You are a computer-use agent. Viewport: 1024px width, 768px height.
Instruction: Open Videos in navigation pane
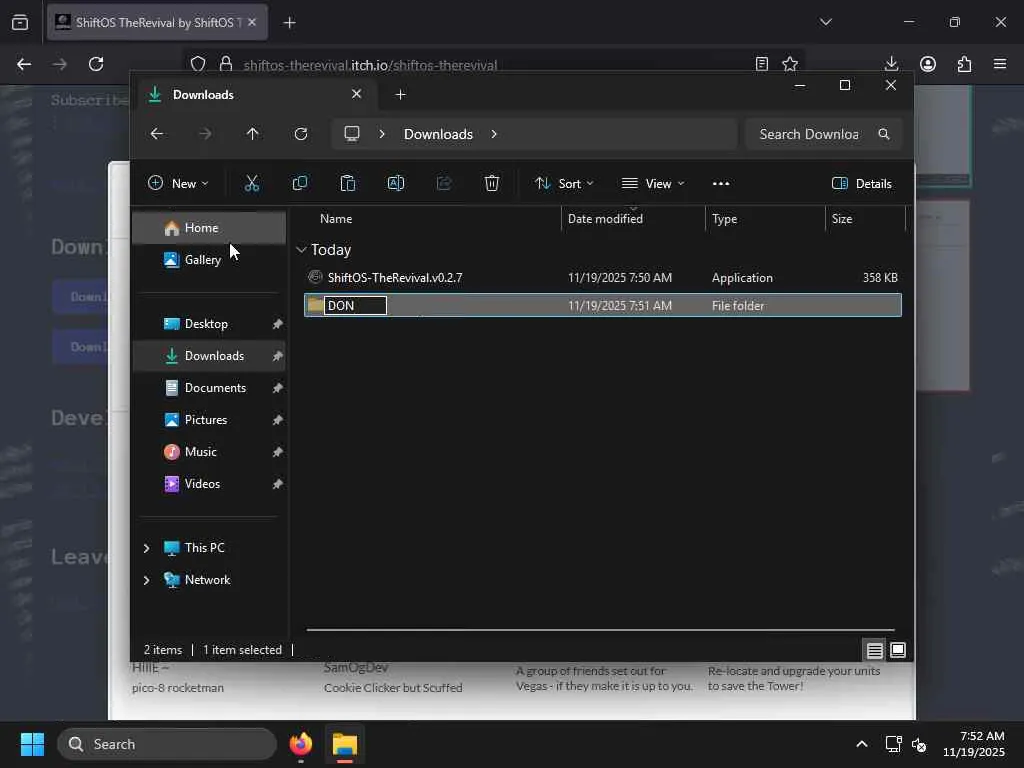pos(209,484)
